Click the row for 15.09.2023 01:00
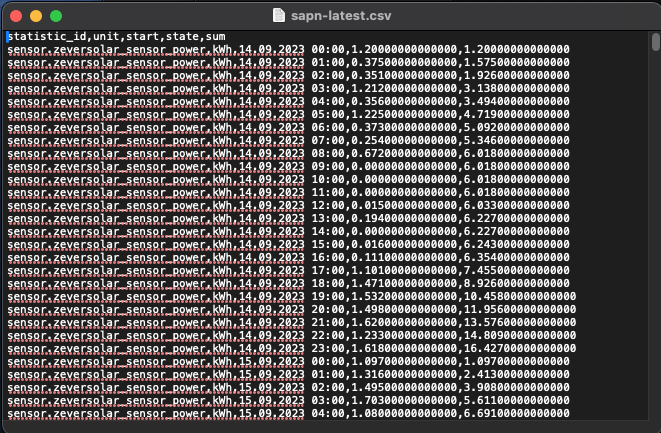This screenshot has height=433, width=661. (288, 374)
